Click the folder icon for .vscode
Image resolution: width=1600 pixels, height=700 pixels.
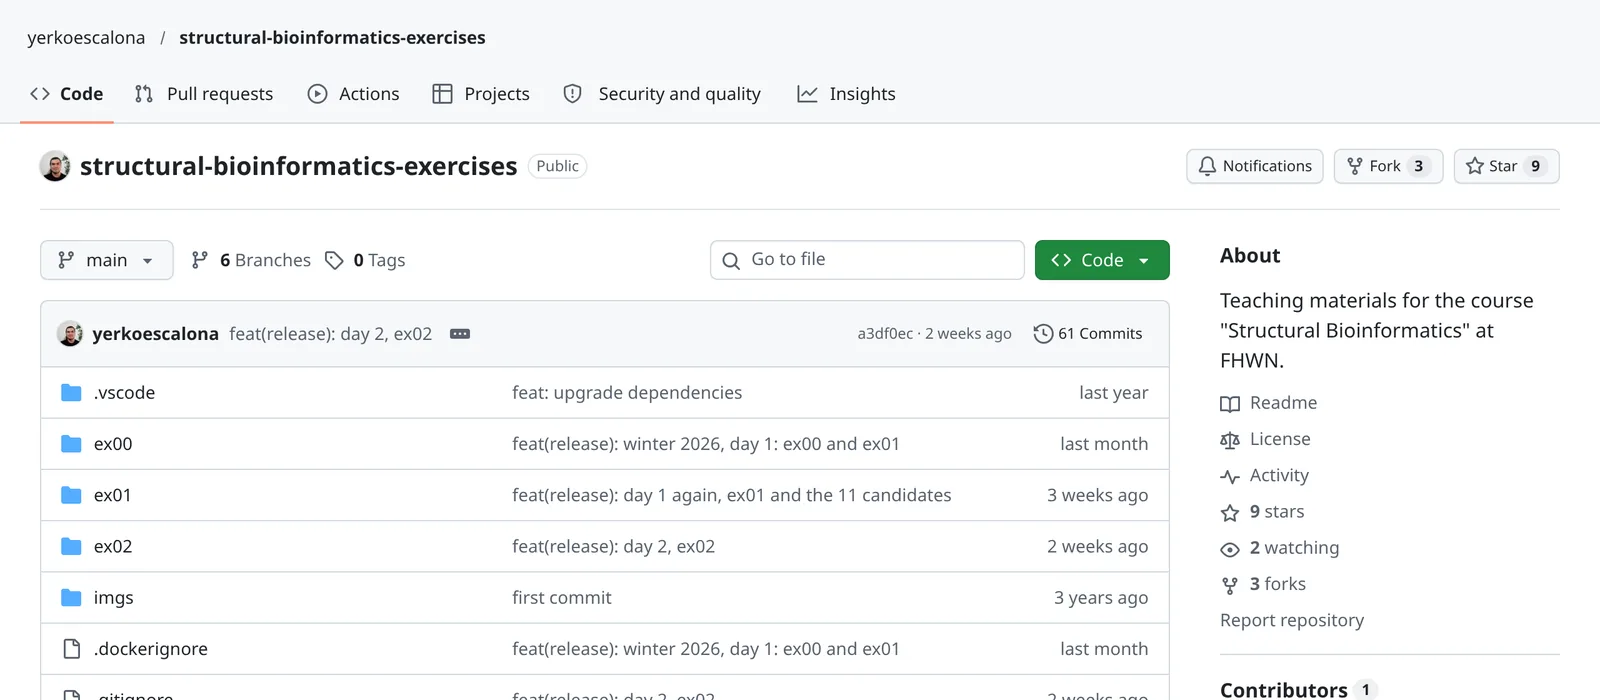[x=71, y=393]
